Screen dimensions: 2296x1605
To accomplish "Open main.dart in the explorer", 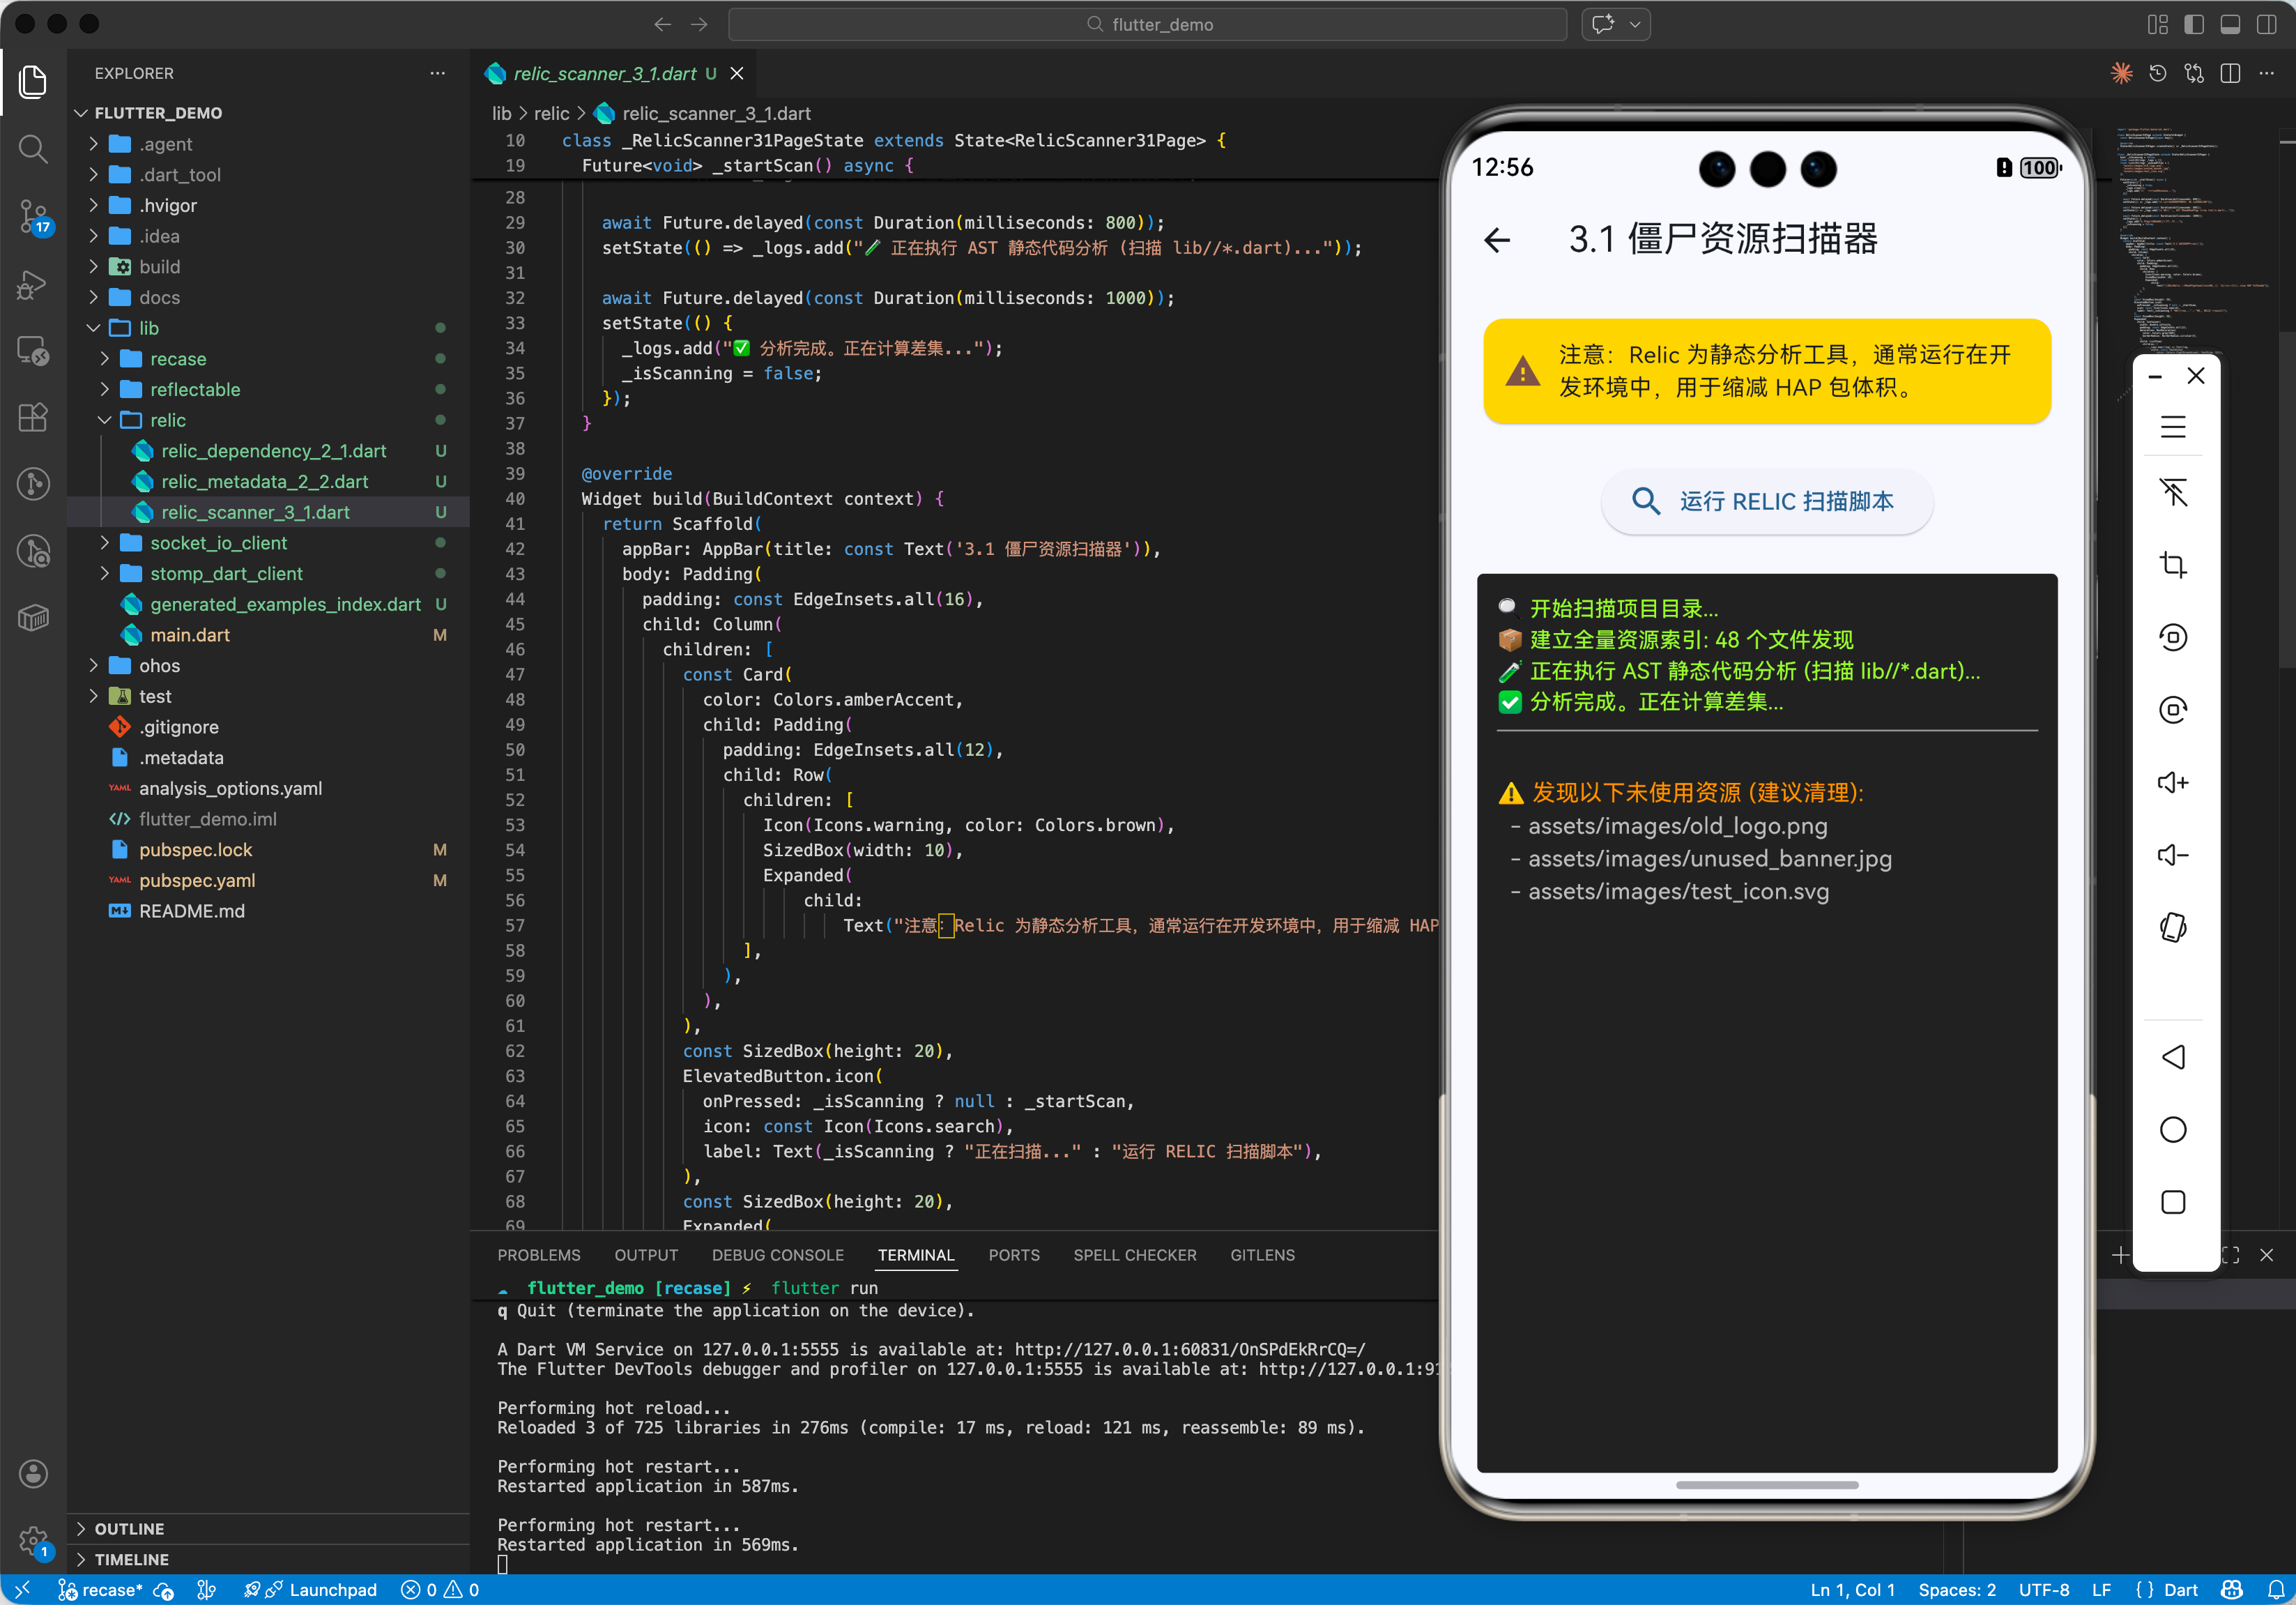I will point(190,635).
